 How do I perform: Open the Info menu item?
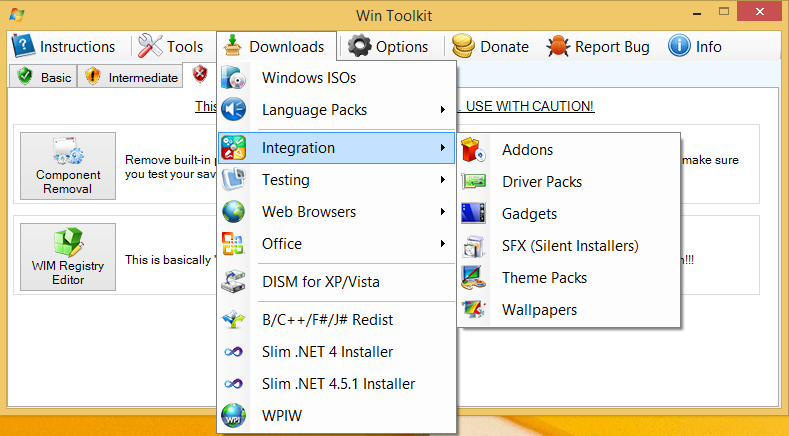pos(695,46)
